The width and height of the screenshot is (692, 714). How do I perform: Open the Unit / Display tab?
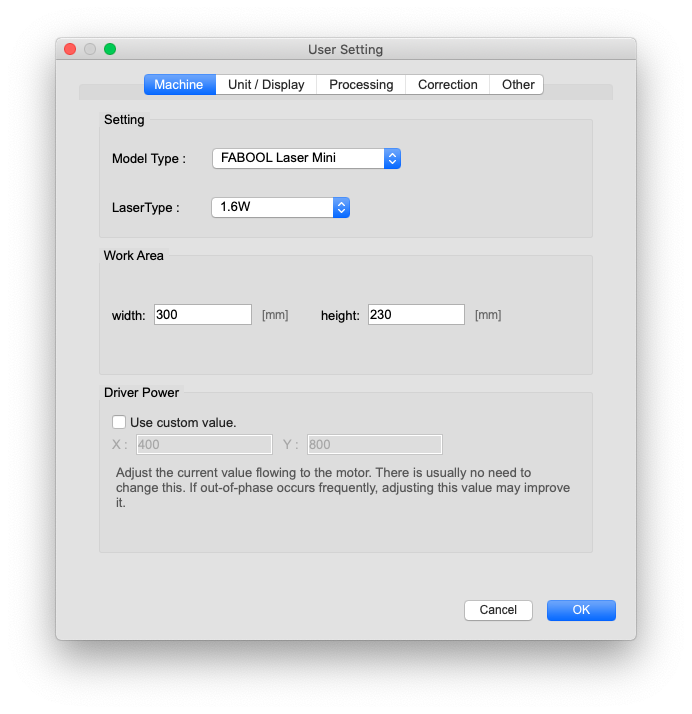(266, 85)
